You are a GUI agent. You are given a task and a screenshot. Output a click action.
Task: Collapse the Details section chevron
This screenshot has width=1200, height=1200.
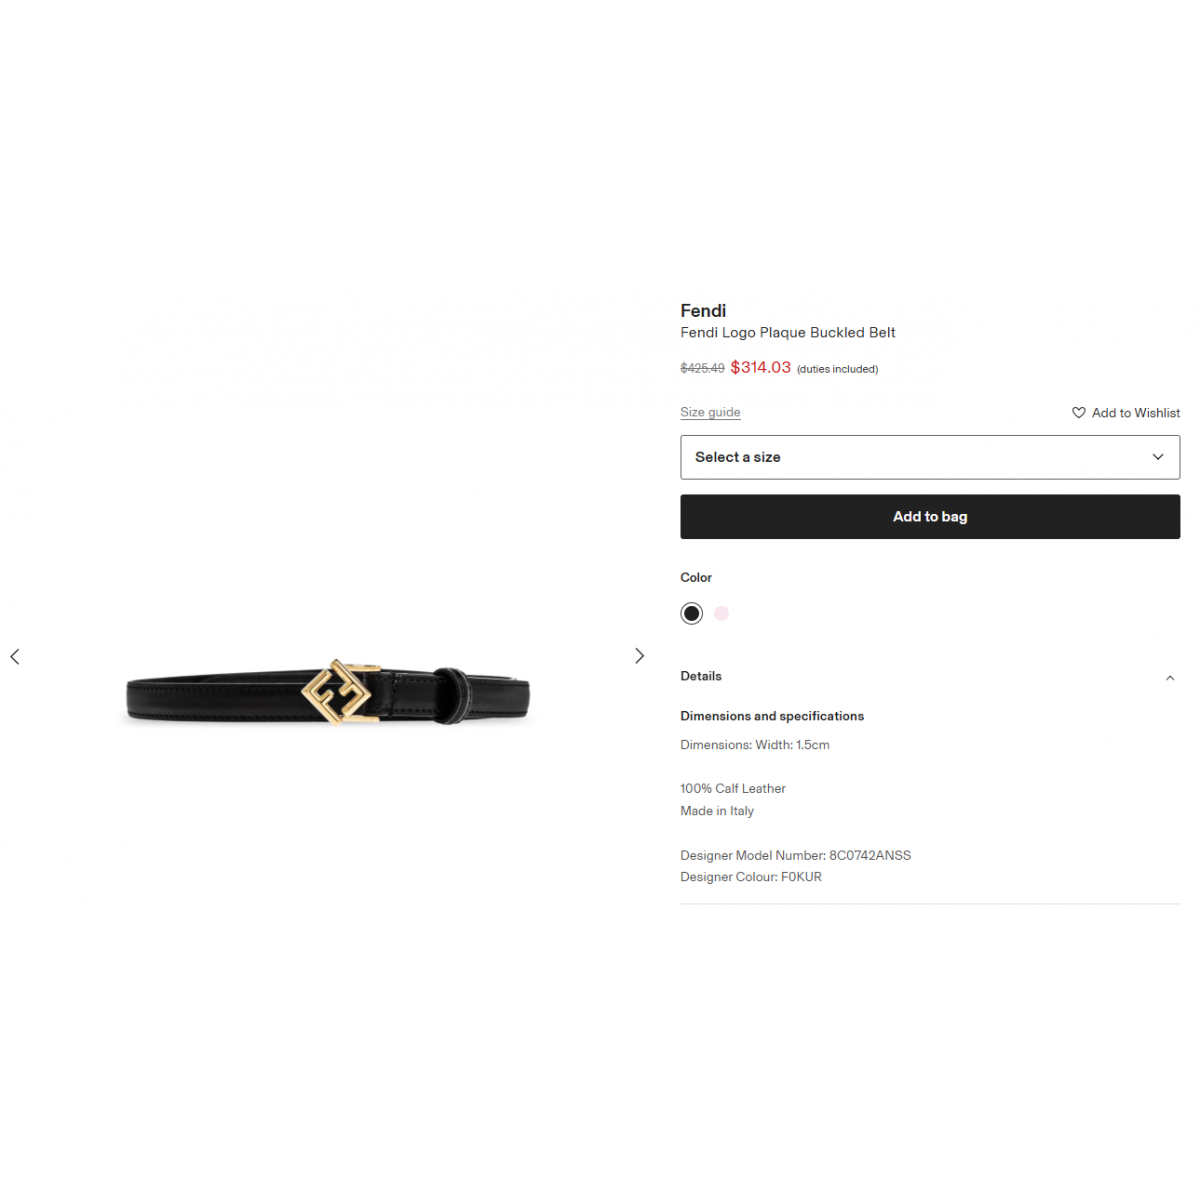(x=1170, y=678)
